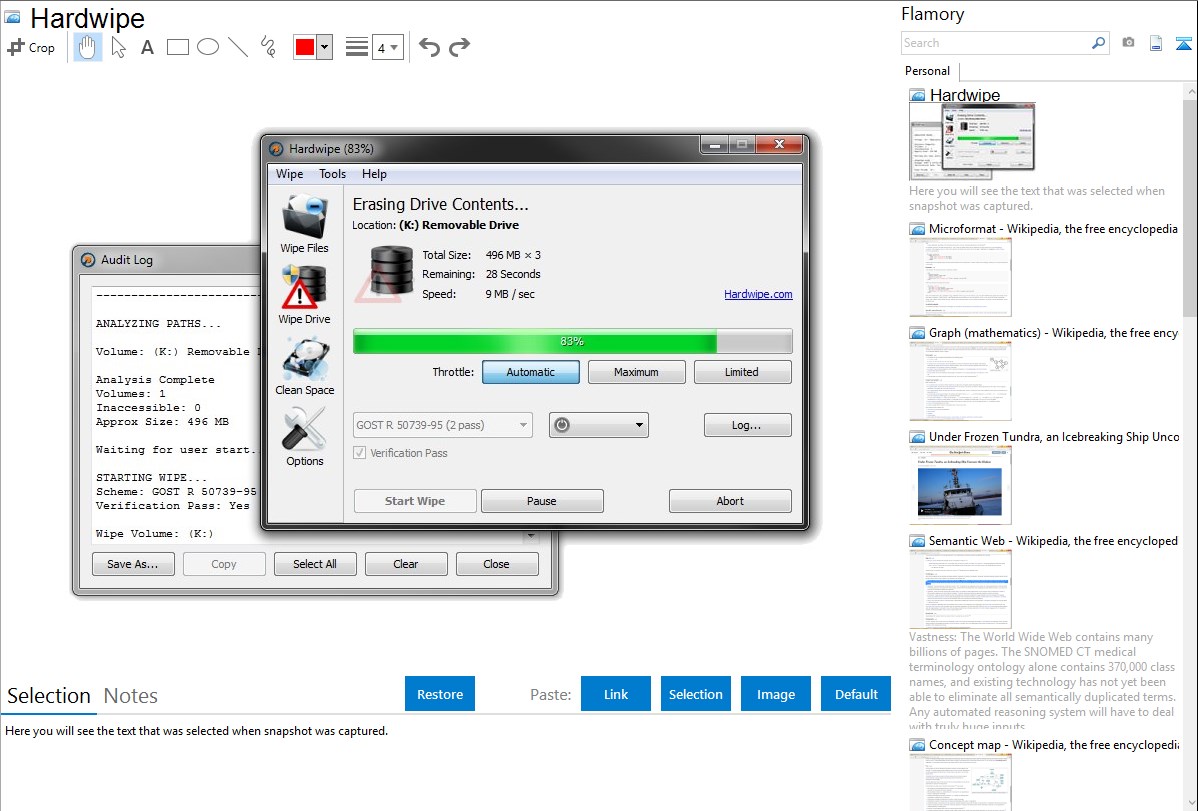Screen dimensions: 1198x811
Task: Click the snapshot icon beside main Hardwipe heading
Action: pos(12,17)
